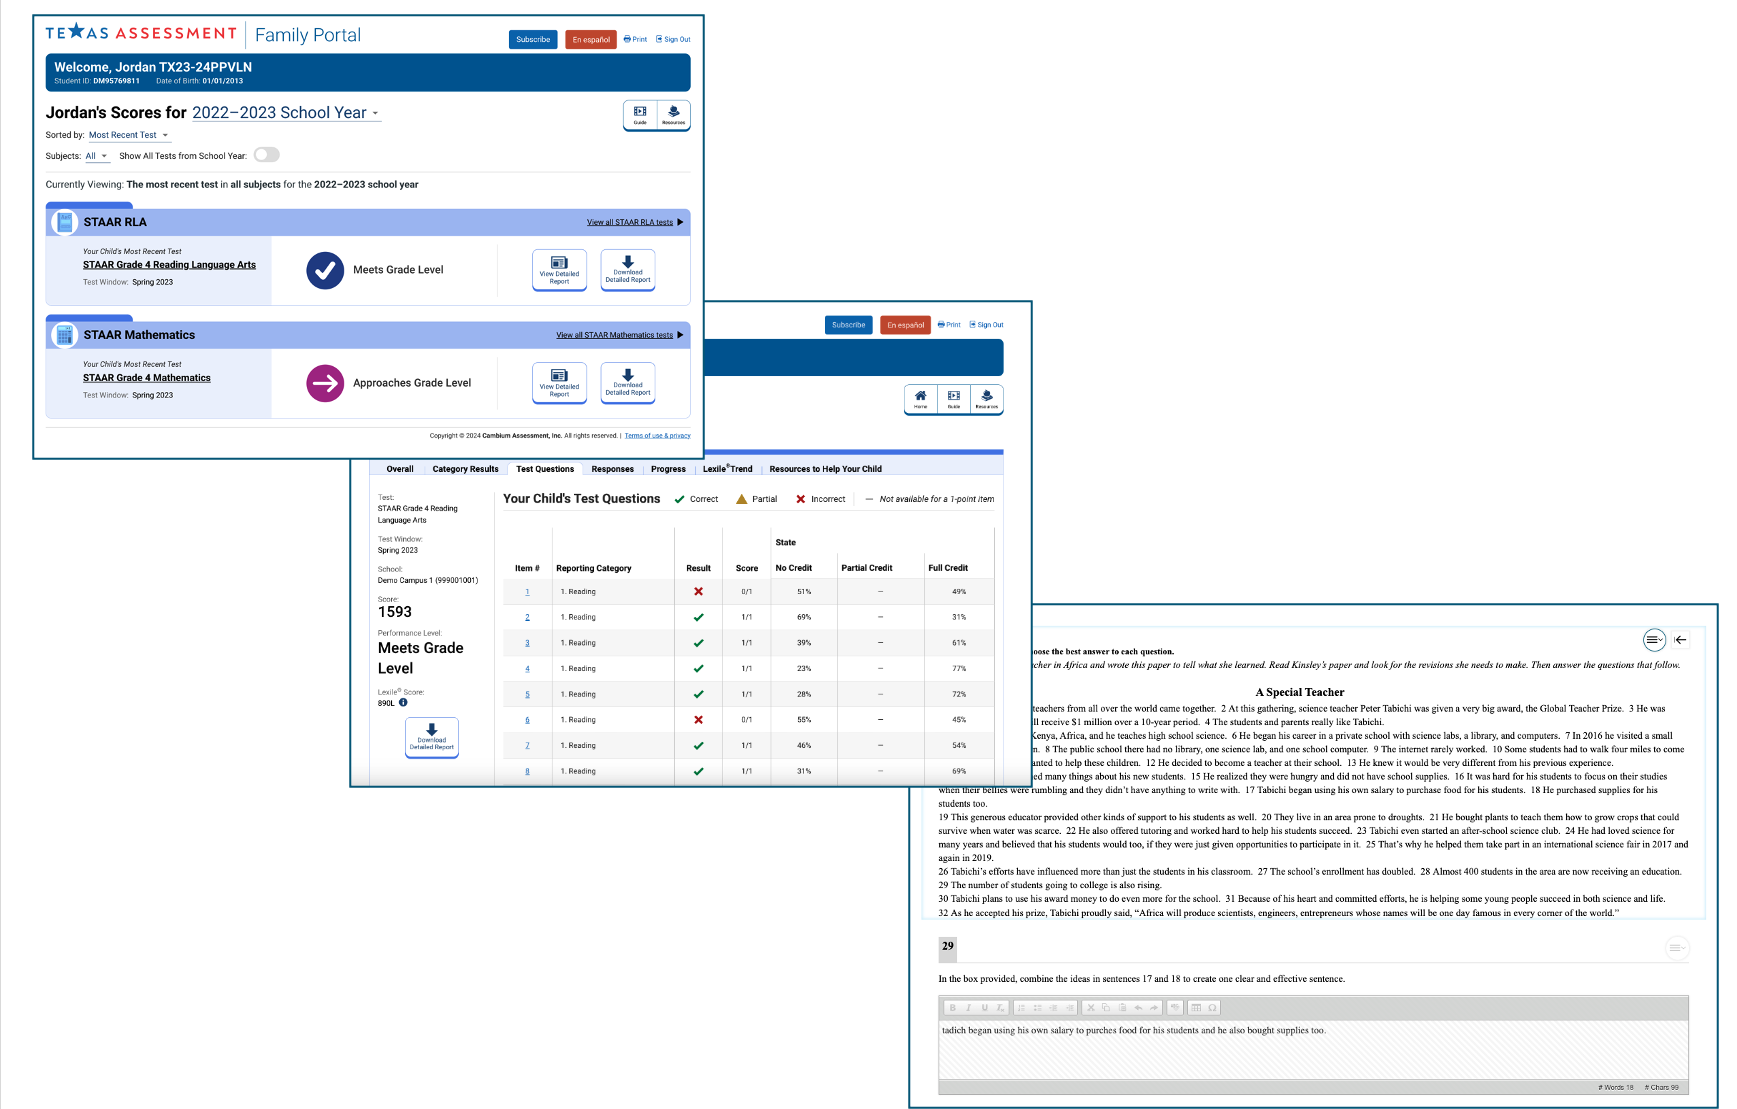Click En español in report window
The width and height of the screenshot is (1737, 1109).
click(906, 325)
